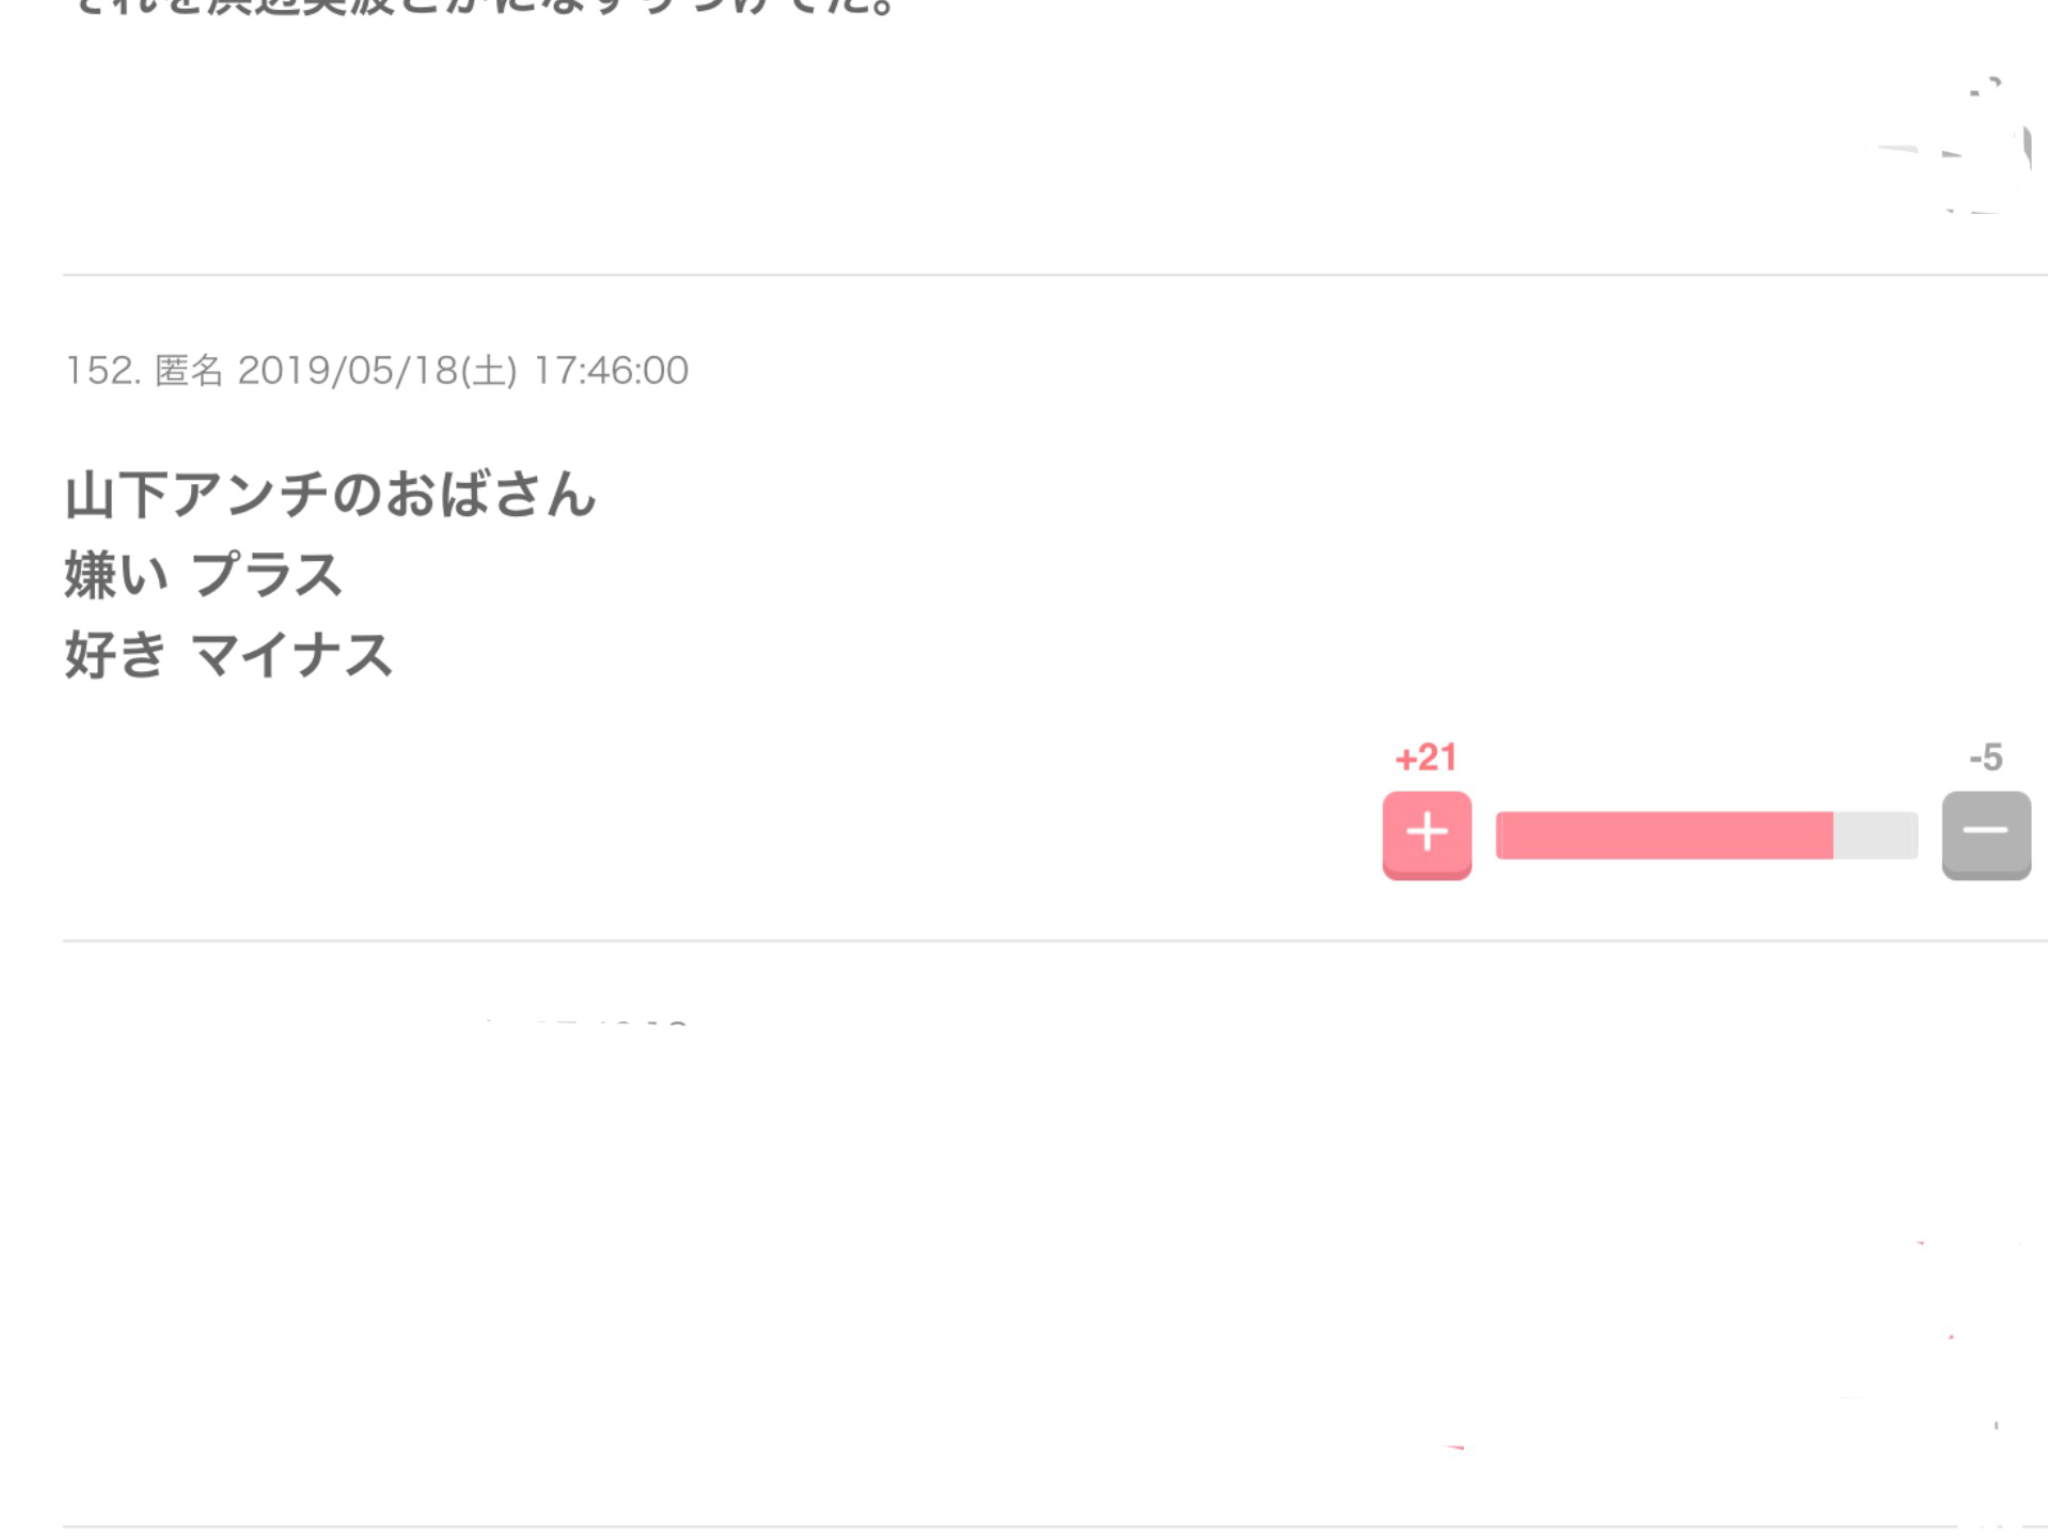Downvote comment 152 with the gray minus button
The image size is (2048, 1536).
(x=1985, y=835)
